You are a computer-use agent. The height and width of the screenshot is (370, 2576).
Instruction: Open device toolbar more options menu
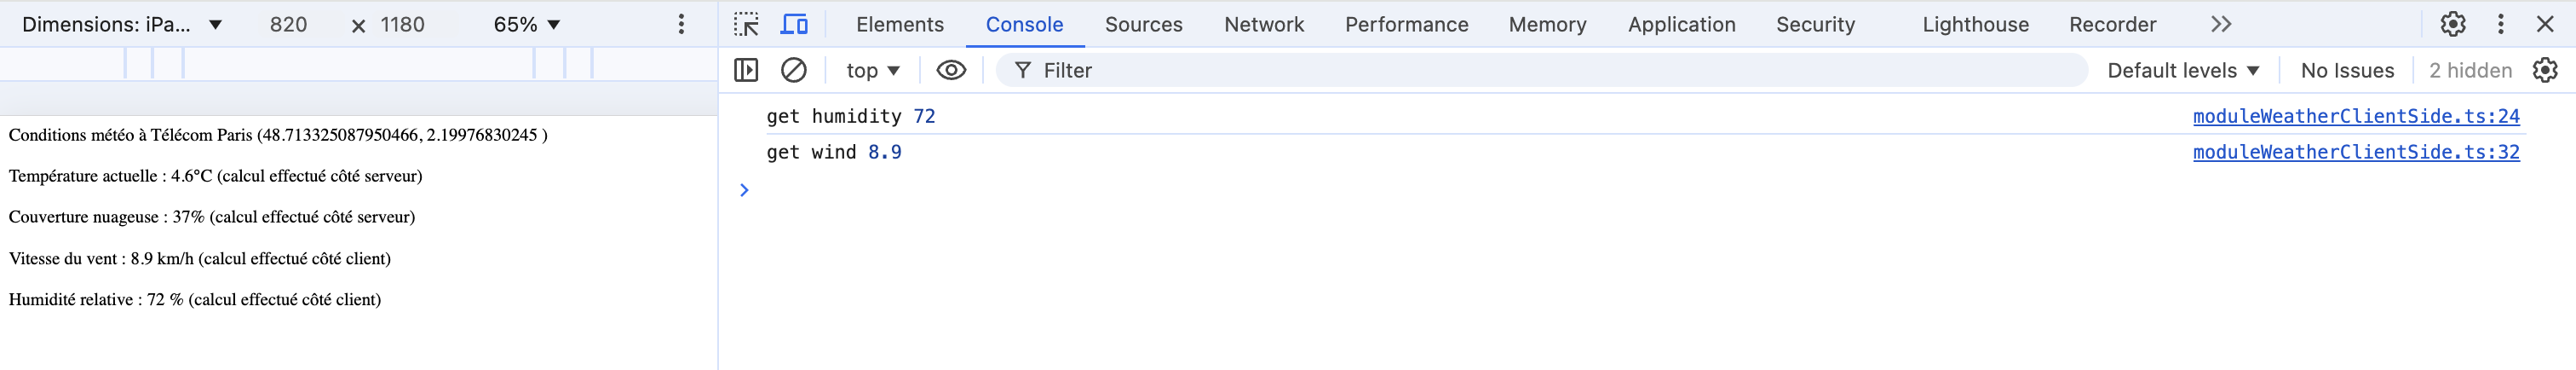tap(681, 24)
